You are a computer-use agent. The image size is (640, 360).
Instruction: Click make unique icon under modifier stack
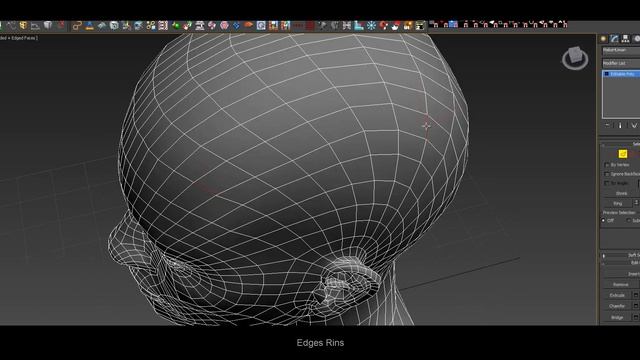coord(633,125)
